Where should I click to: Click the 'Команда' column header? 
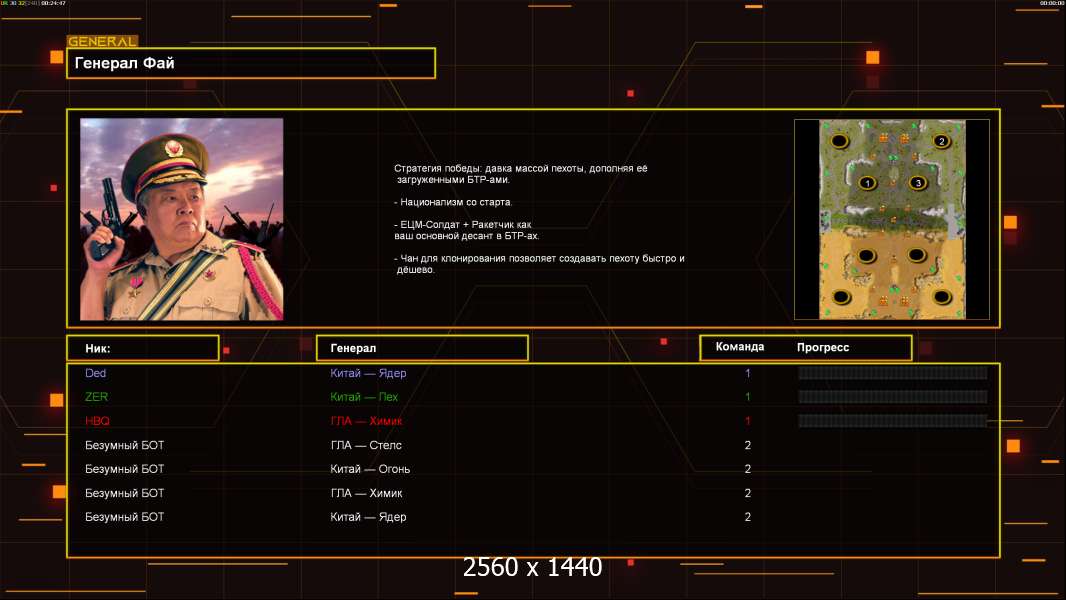740,347
